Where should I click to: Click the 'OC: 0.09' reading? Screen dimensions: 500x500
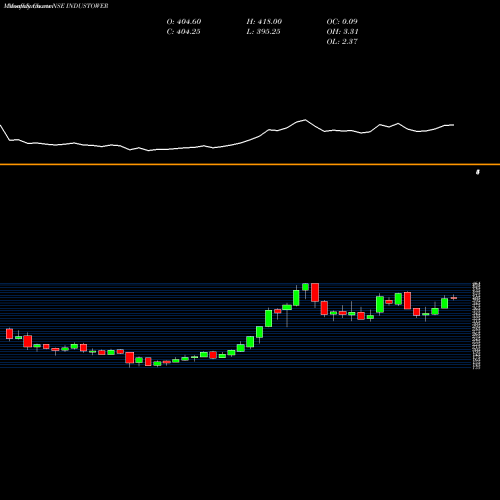click(342, 22)
